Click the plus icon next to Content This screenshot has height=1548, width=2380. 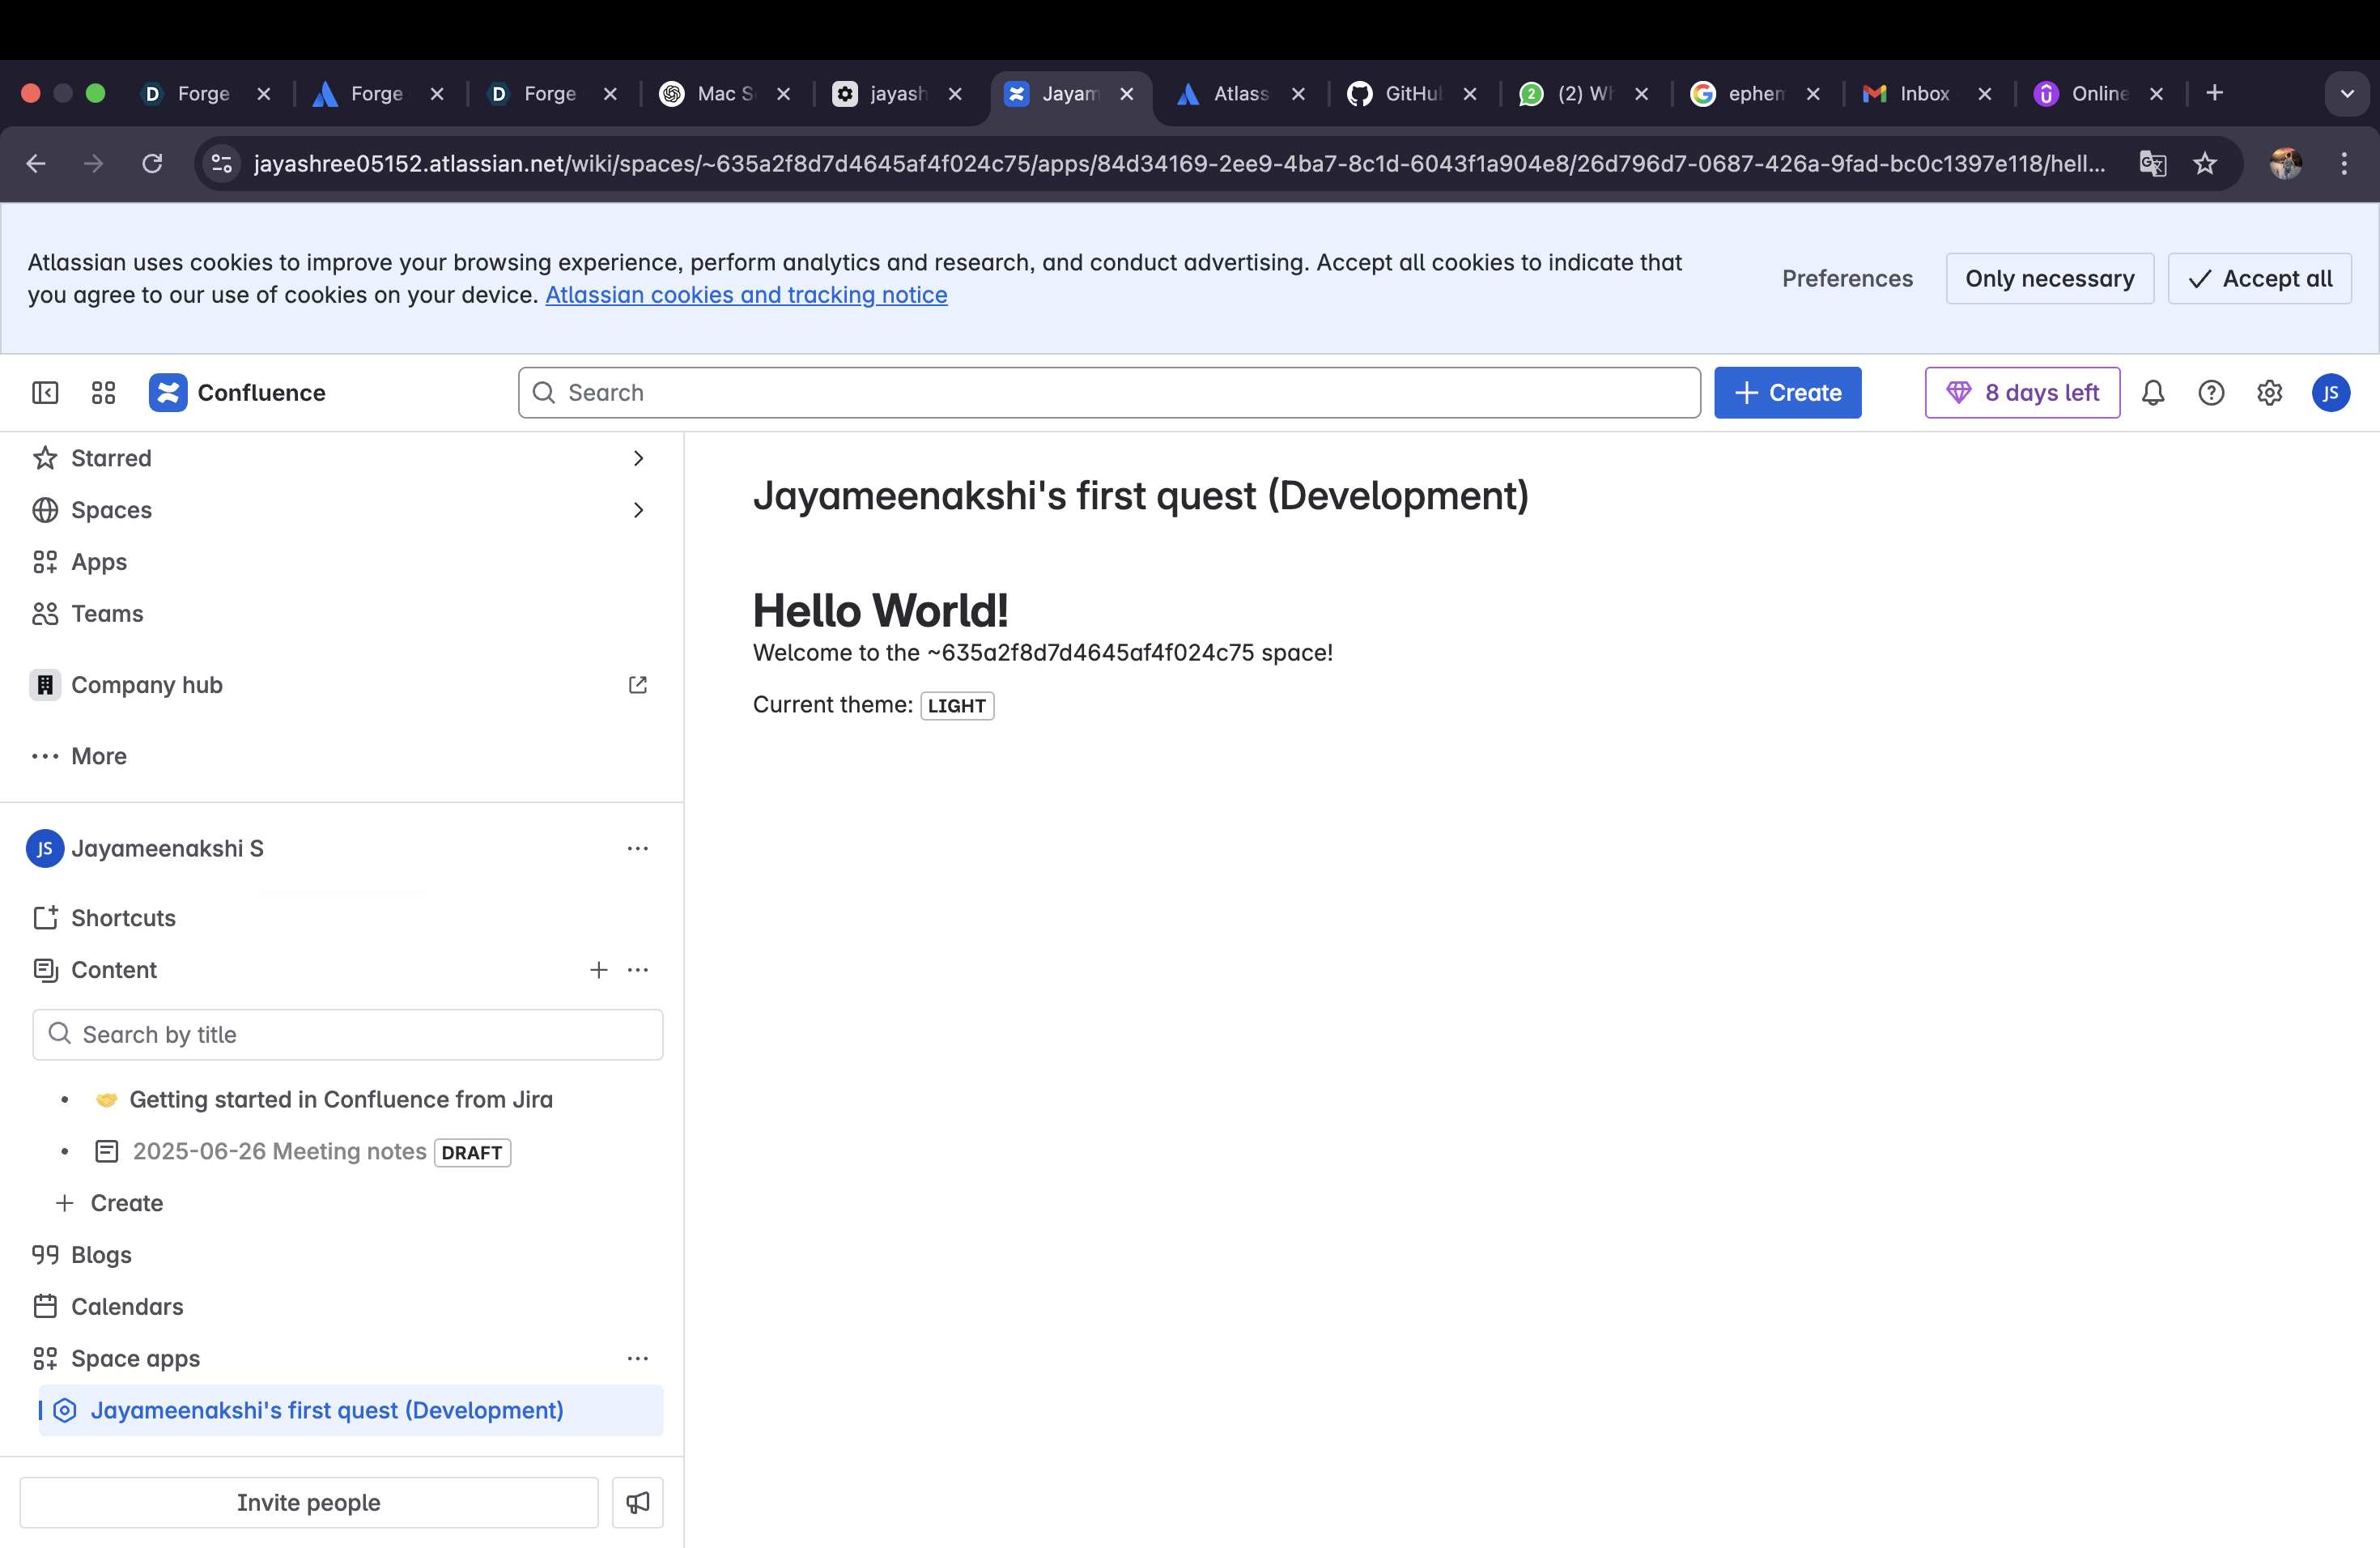click(x=598, y=970)
